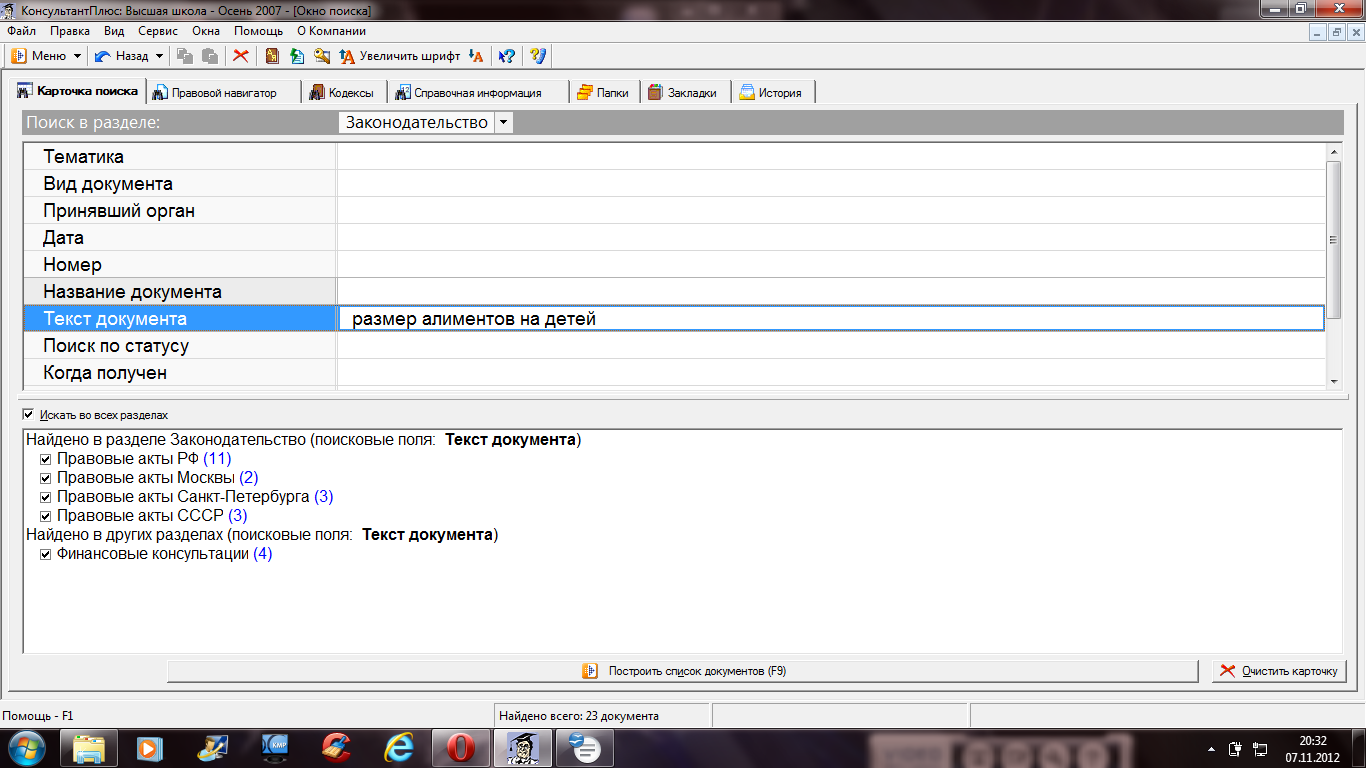Select the Название документа field row

674,292
